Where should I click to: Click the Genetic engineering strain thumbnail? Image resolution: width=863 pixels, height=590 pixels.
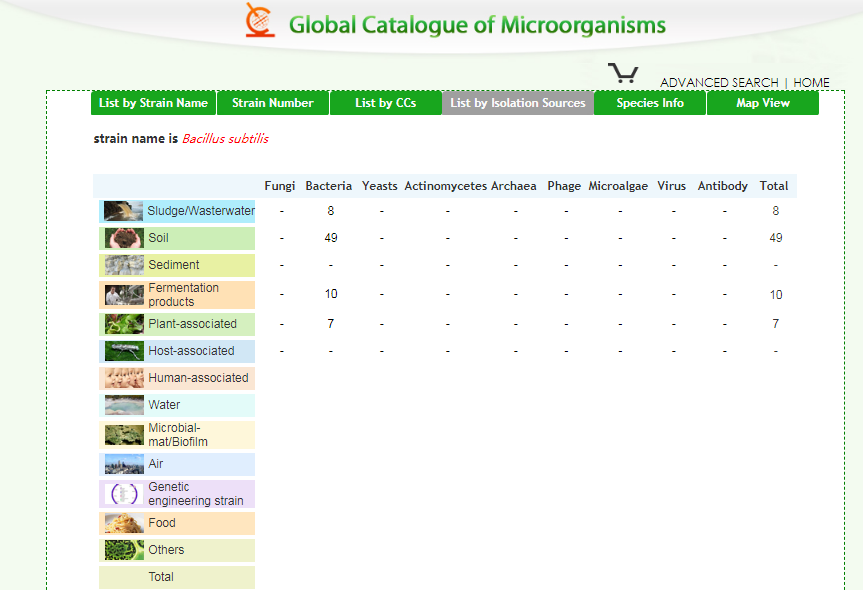click(124, 494)
